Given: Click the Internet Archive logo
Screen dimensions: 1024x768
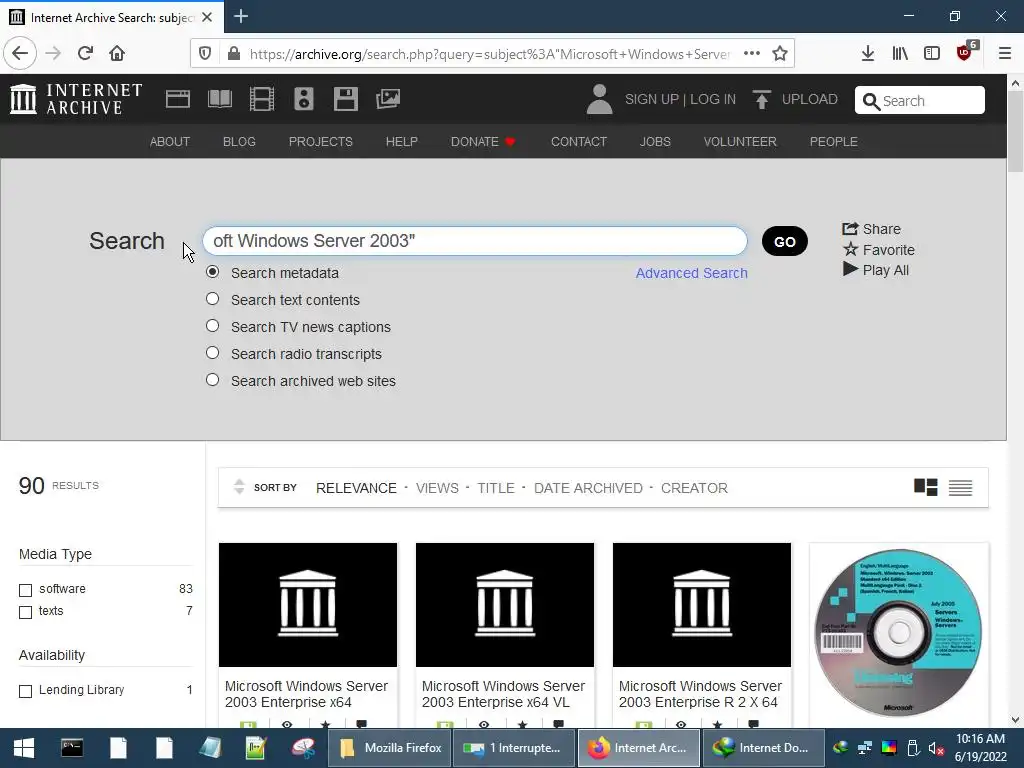Looking at the screenshot, I should pyautogui.click(x=76, y=99).
